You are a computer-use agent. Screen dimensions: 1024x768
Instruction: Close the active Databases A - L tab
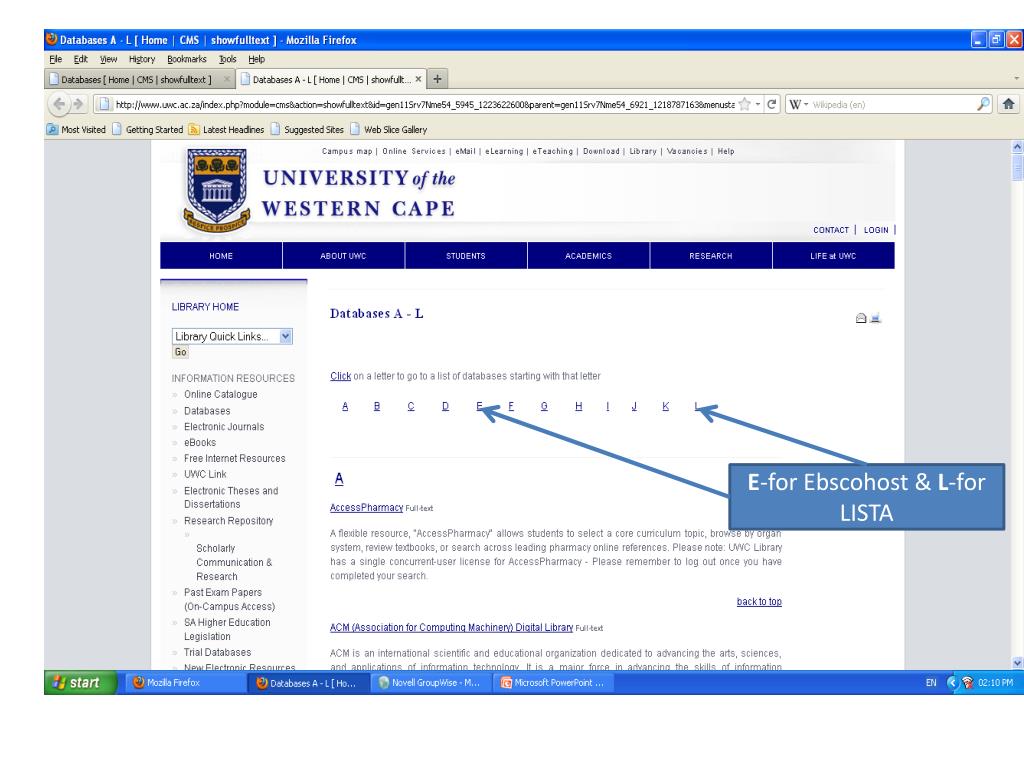coord(418,79)
